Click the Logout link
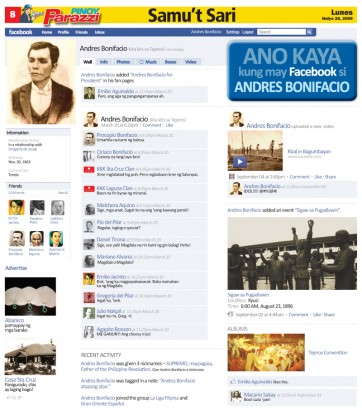The image size is (362, 420). pos(248,32)
